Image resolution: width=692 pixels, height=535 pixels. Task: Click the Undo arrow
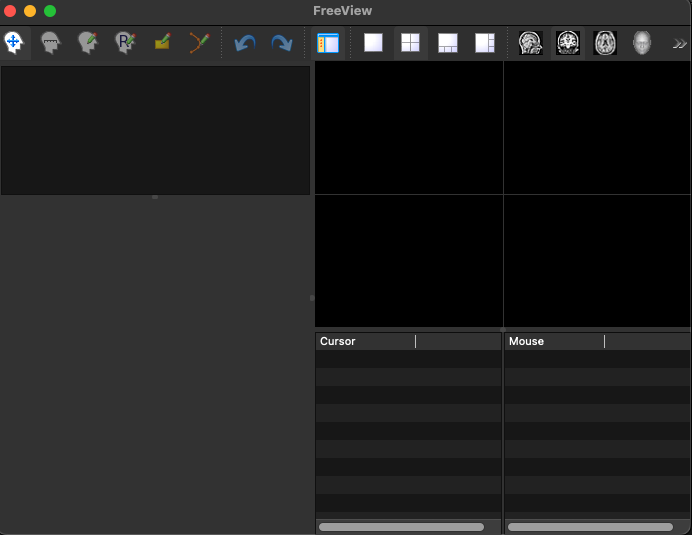[245, 43]
